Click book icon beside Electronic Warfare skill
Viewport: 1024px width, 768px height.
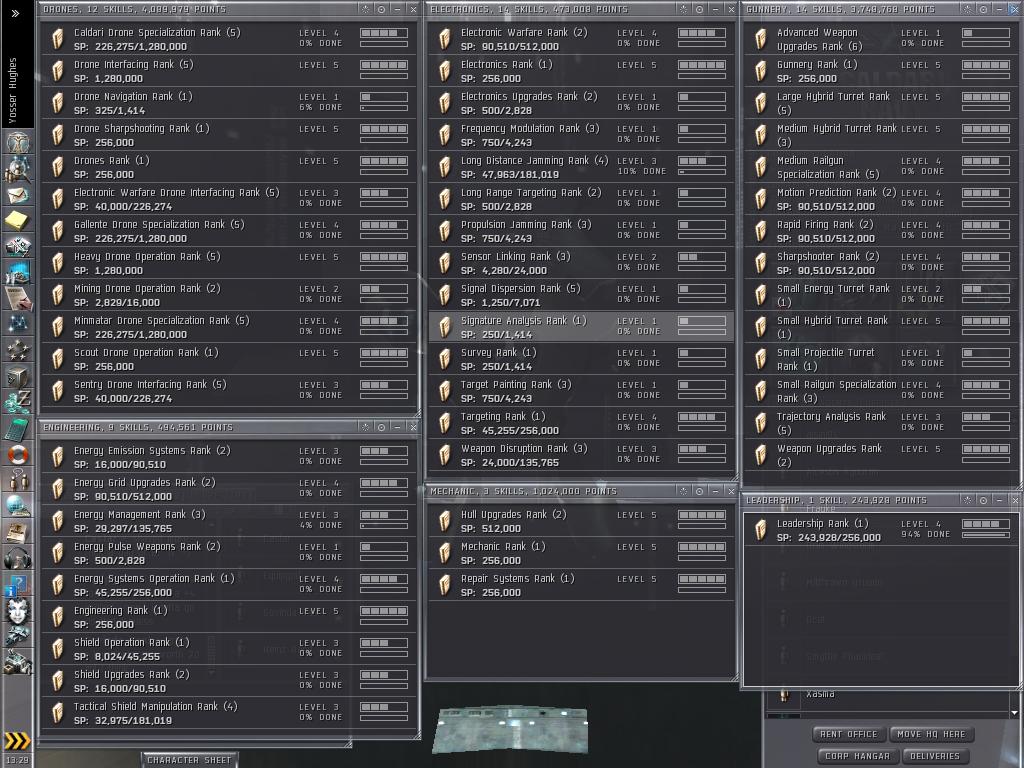(445, 39)
